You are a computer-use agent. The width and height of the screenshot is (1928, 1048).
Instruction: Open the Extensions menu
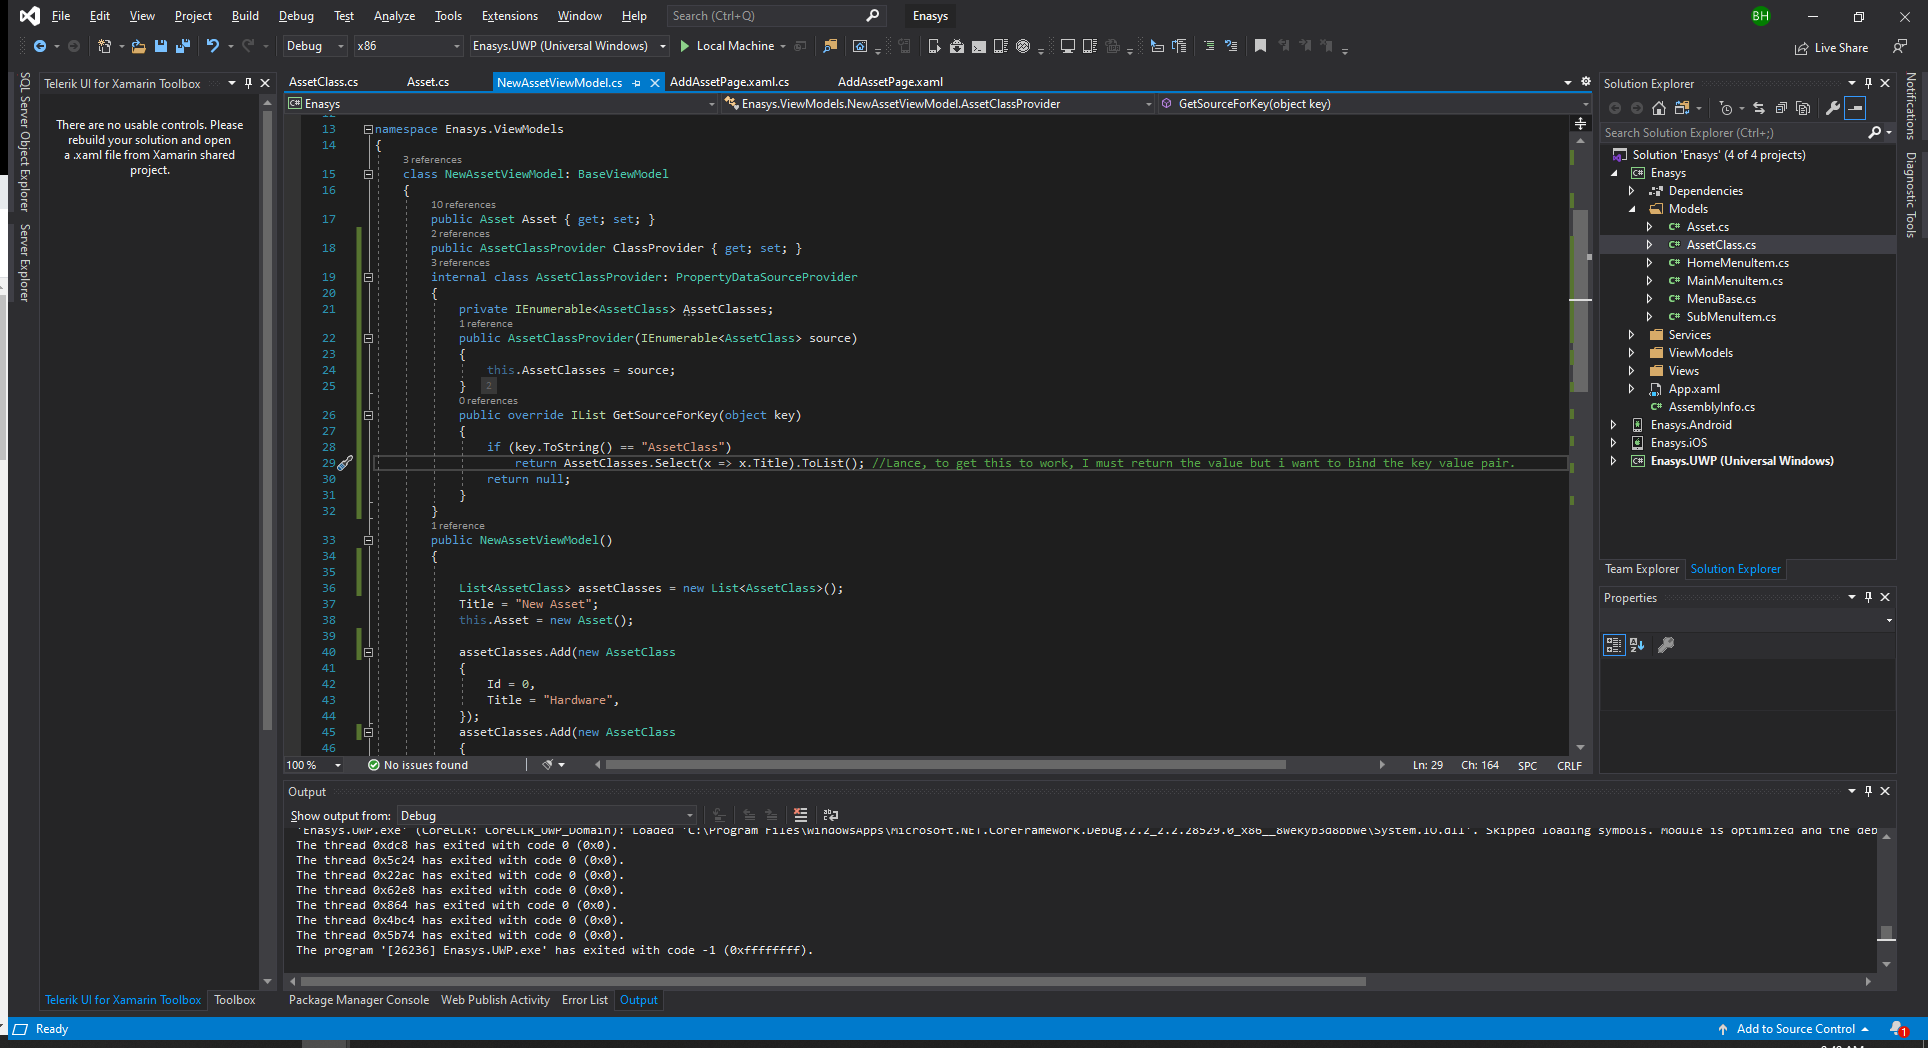509,16
